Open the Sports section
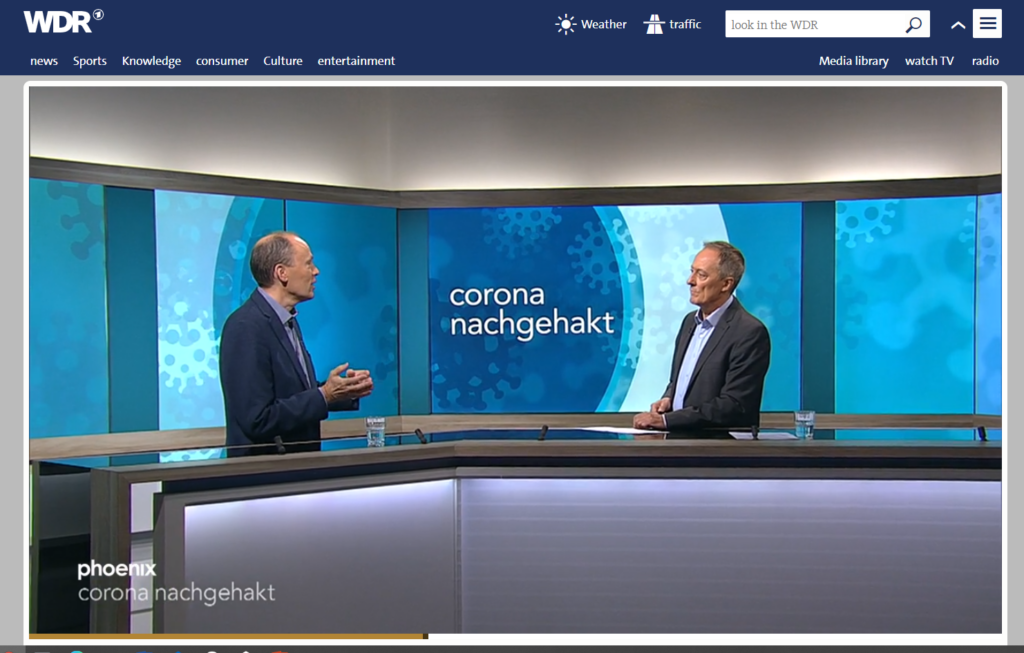This screenshot has width=1024, height=653. click(89, 61)
